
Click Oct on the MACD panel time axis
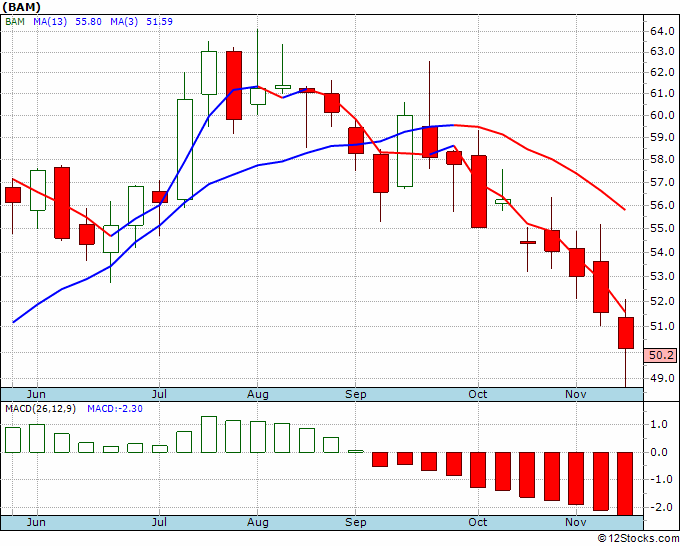(x=478, y=522)
